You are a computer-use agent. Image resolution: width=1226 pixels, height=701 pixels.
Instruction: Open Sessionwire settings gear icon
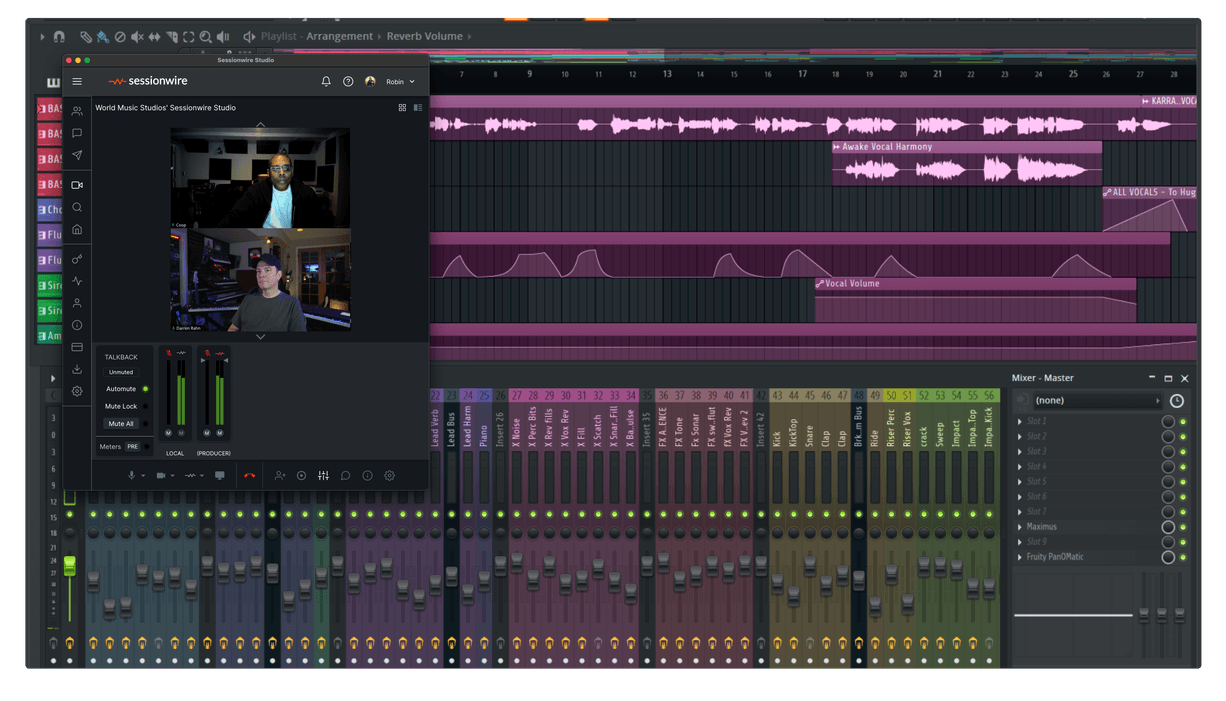pyautogui.click(x=390, y=475)
